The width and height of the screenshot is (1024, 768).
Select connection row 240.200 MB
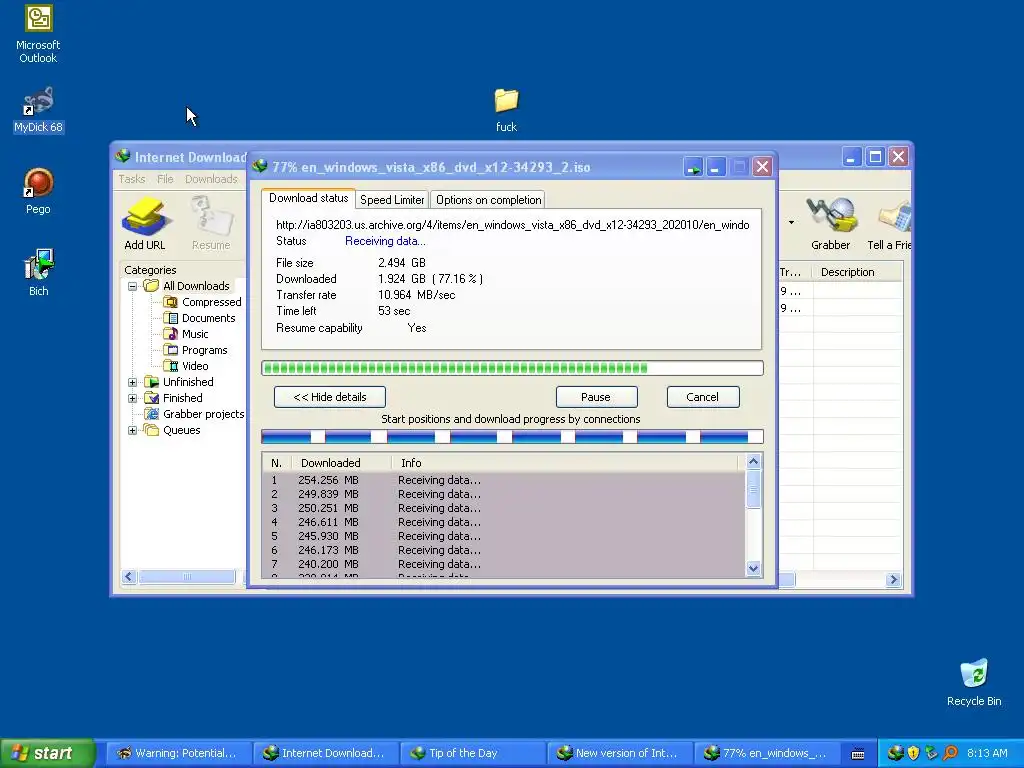point(504,564)
